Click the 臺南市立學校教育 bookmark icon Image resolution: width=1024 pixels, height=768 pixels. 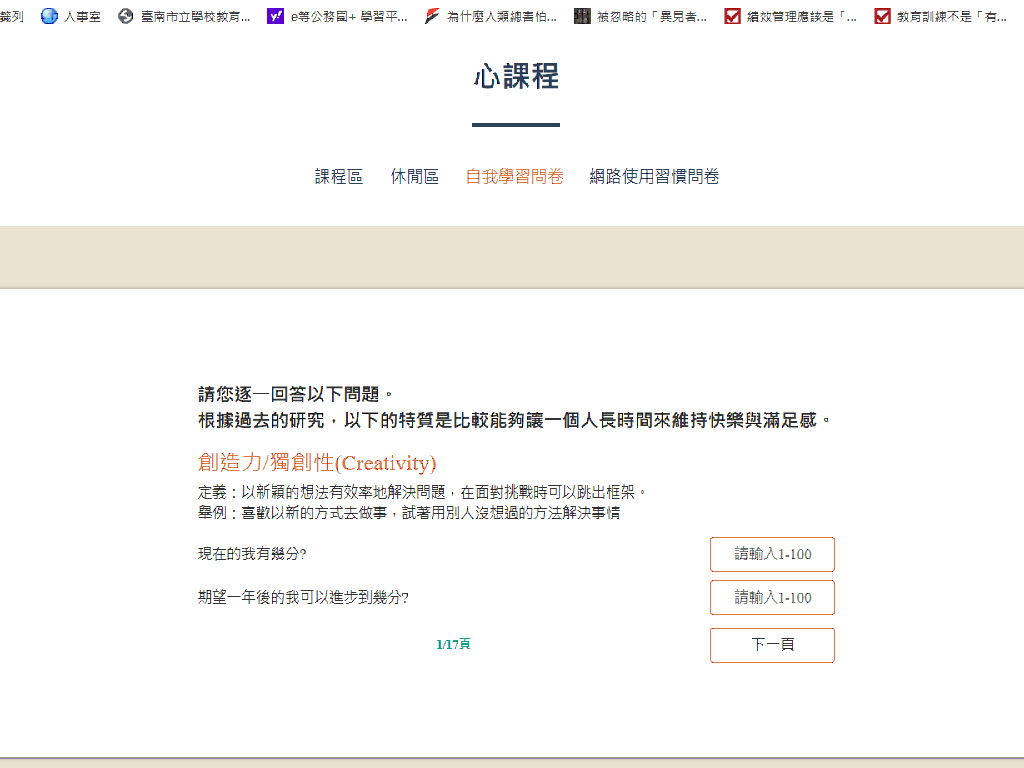tap(125, 16)
